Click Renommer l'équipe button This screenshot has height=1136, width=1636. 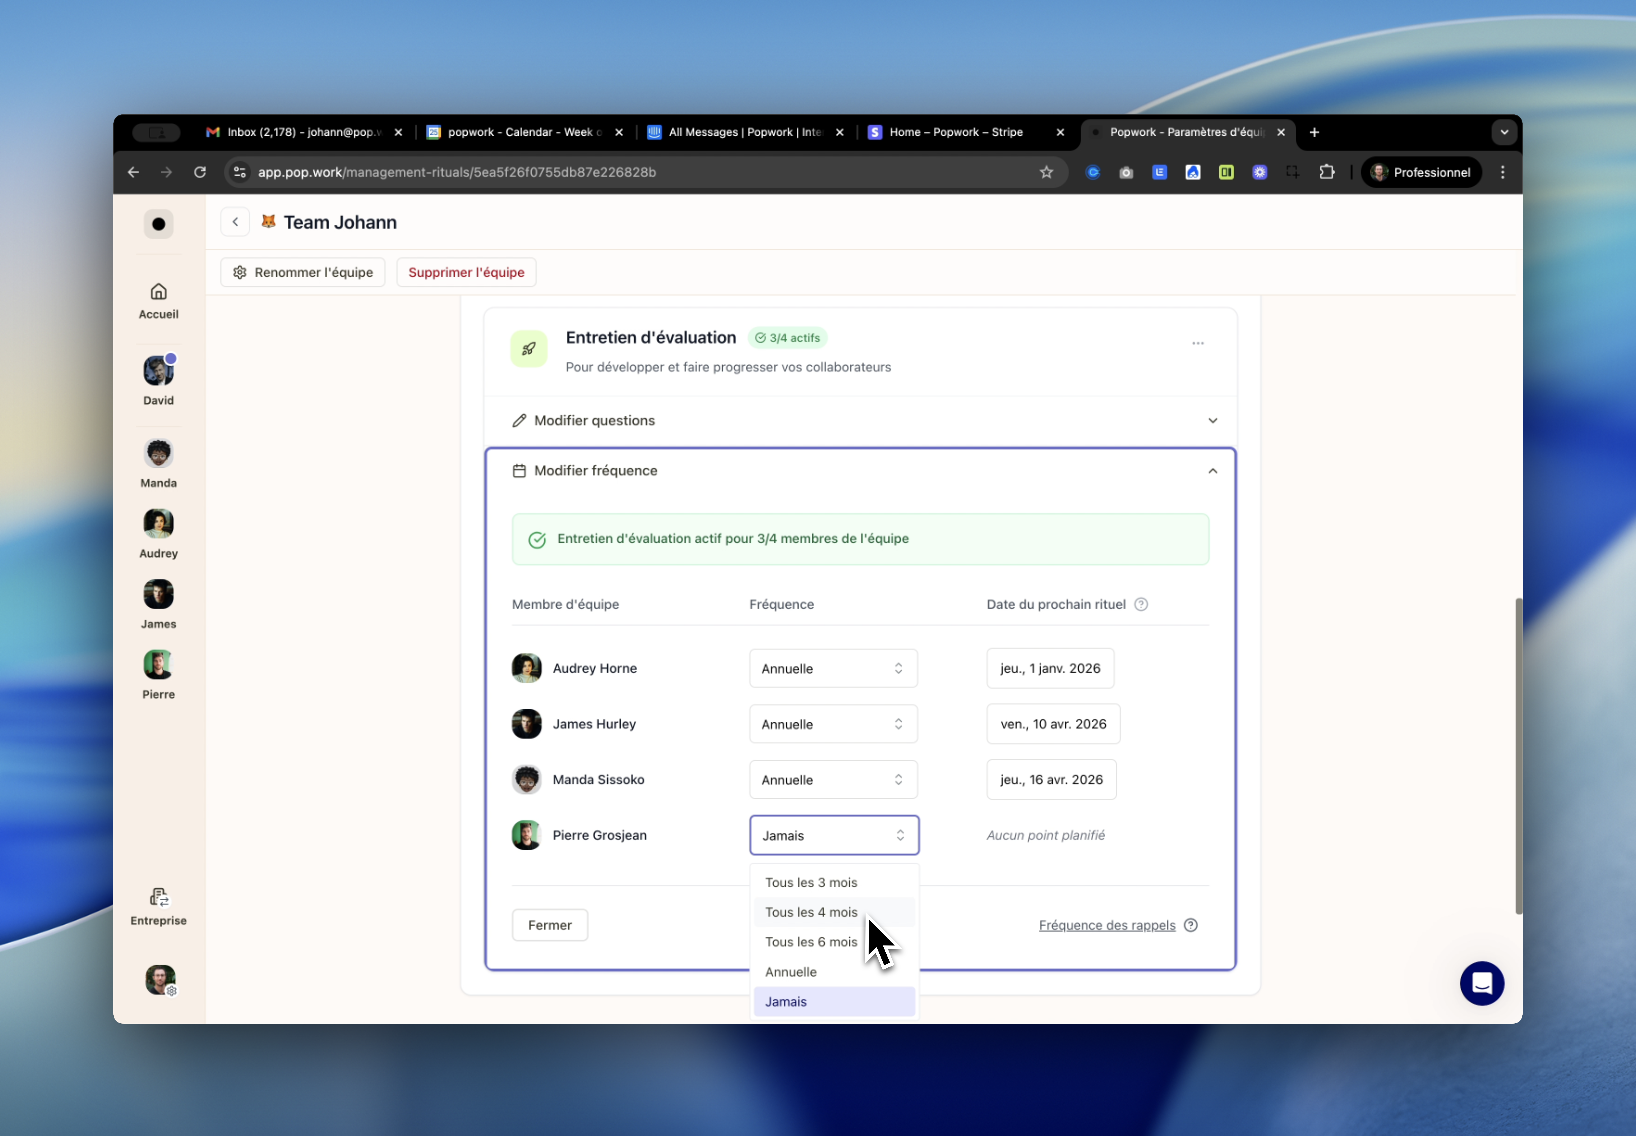[303, 272]
